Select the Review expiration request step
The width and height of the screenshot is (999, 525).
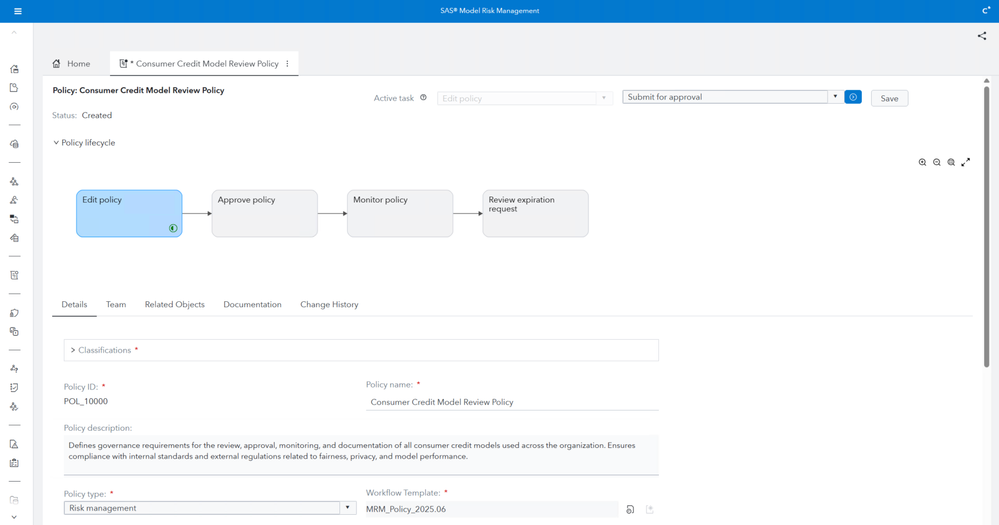point(535,213)
